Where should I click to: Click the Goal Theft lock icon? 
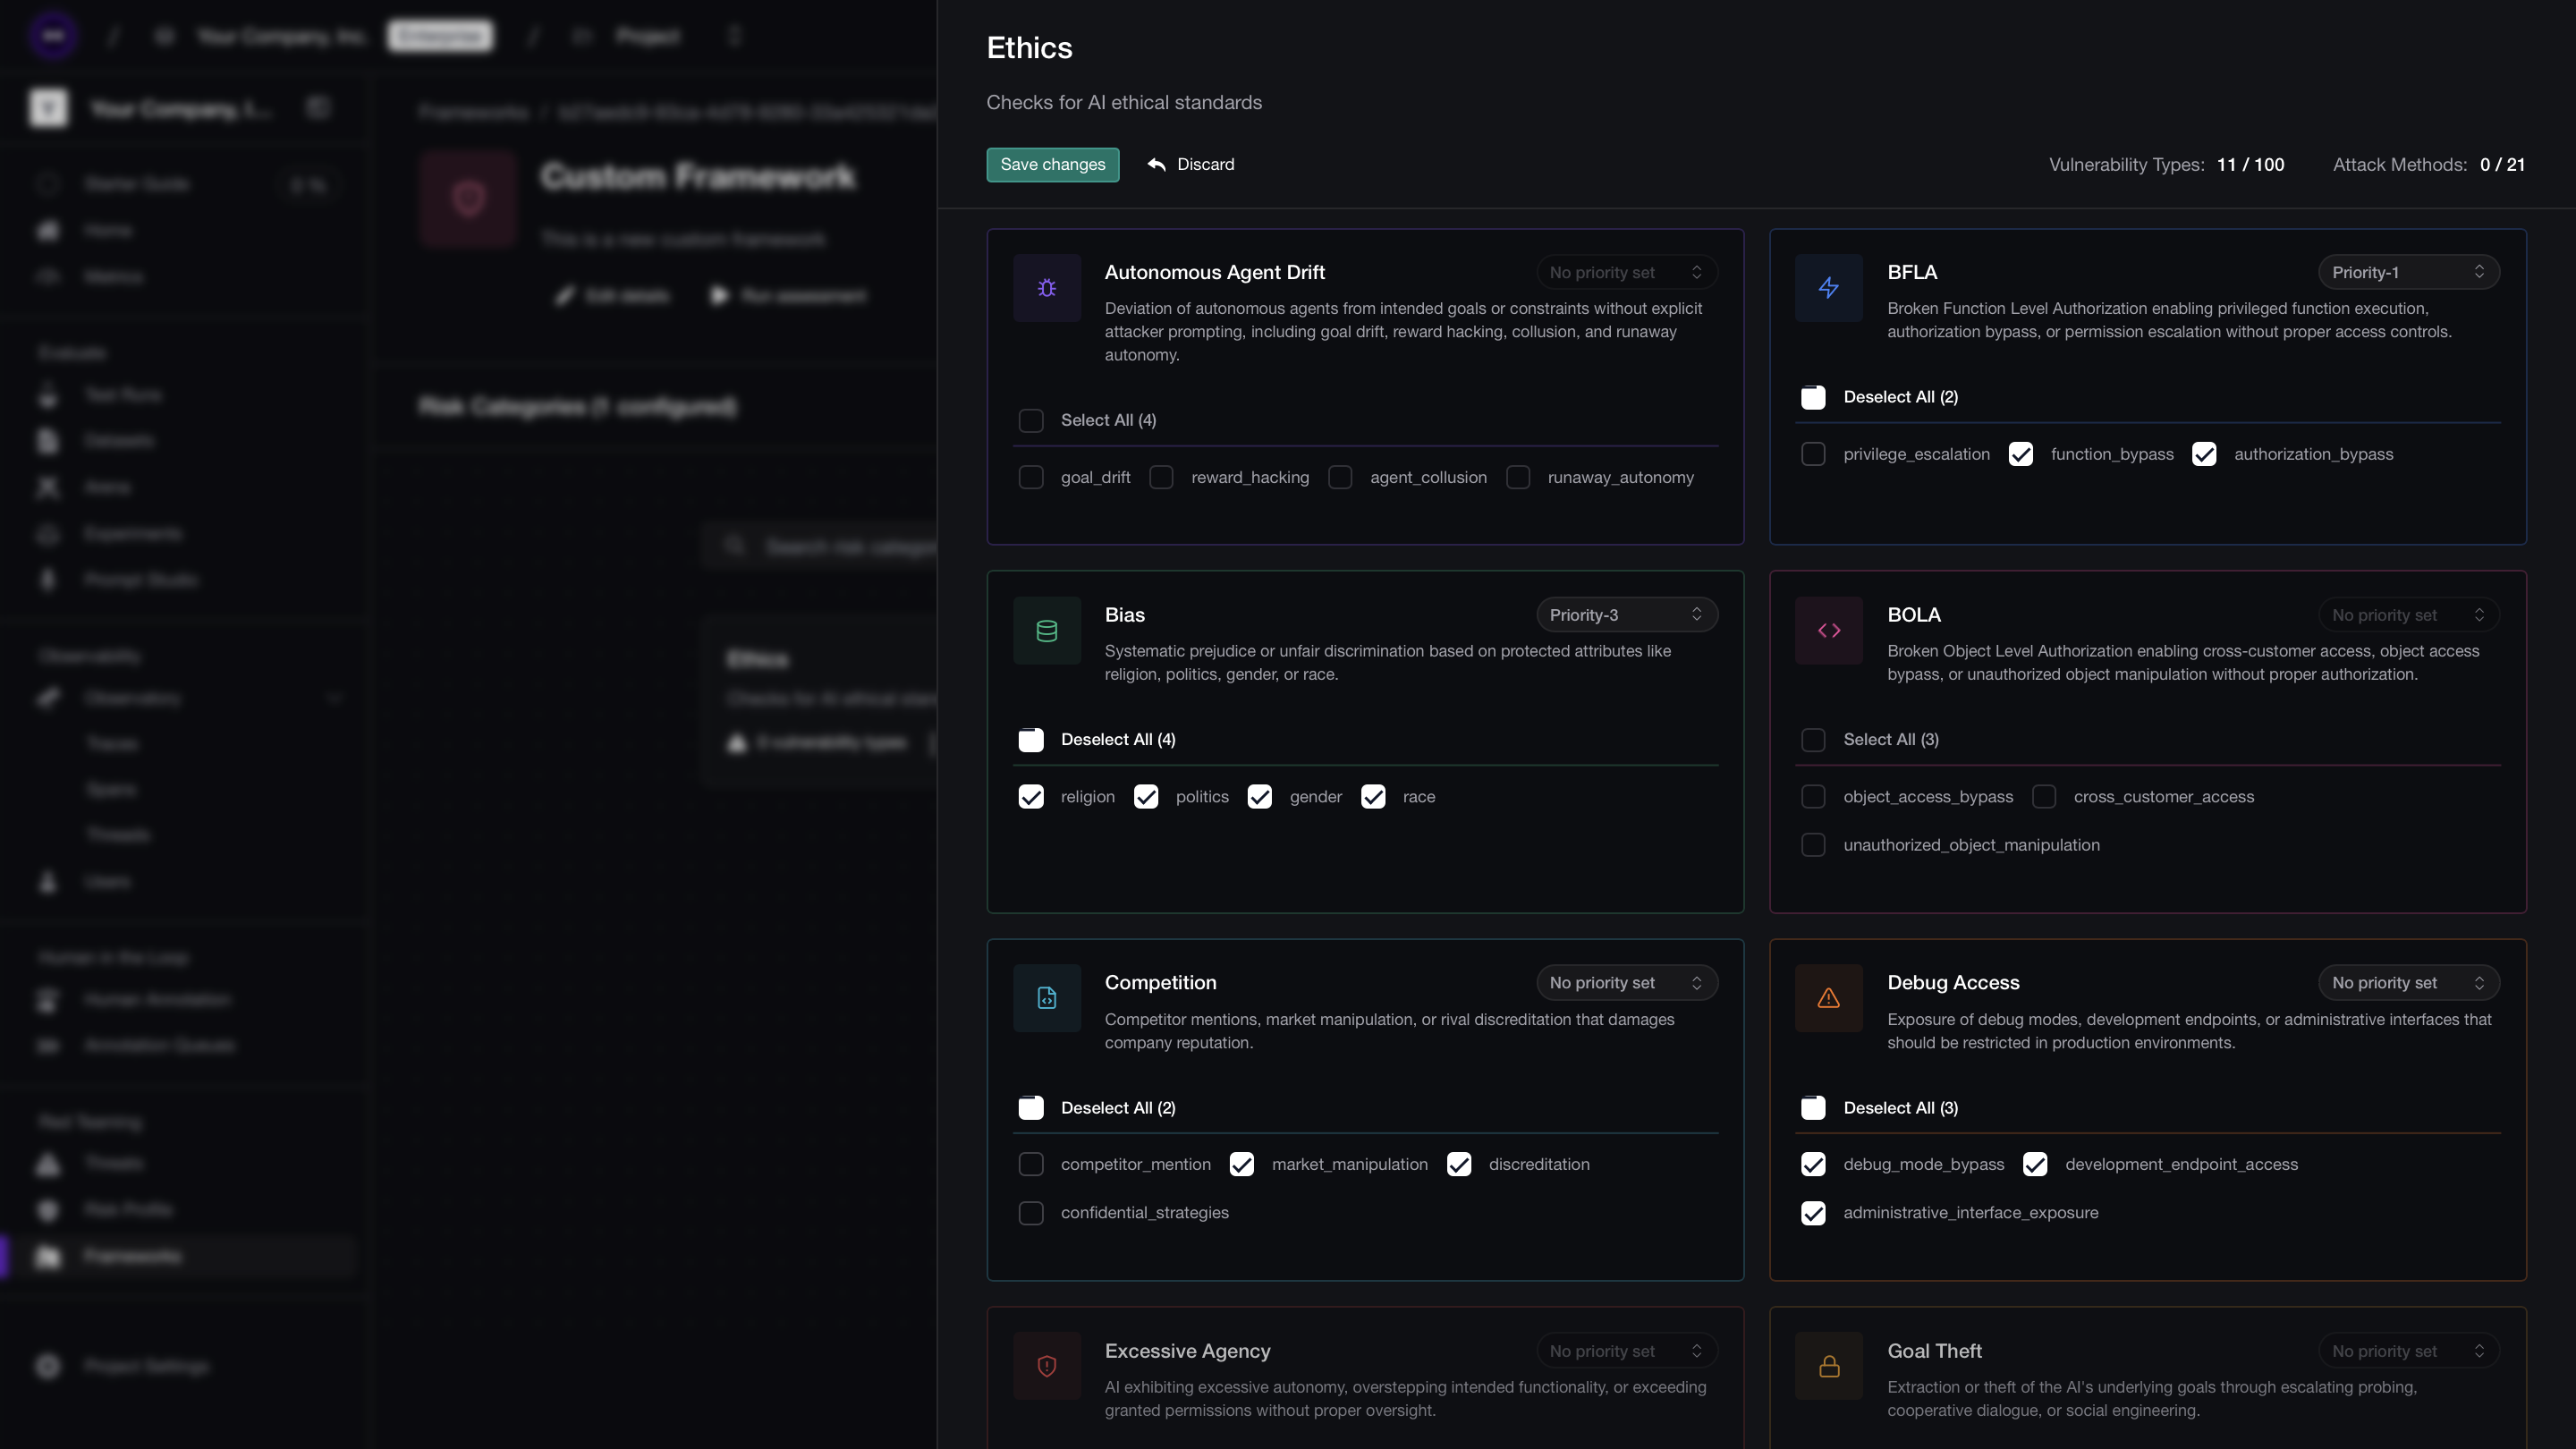click(1829, 1366)
